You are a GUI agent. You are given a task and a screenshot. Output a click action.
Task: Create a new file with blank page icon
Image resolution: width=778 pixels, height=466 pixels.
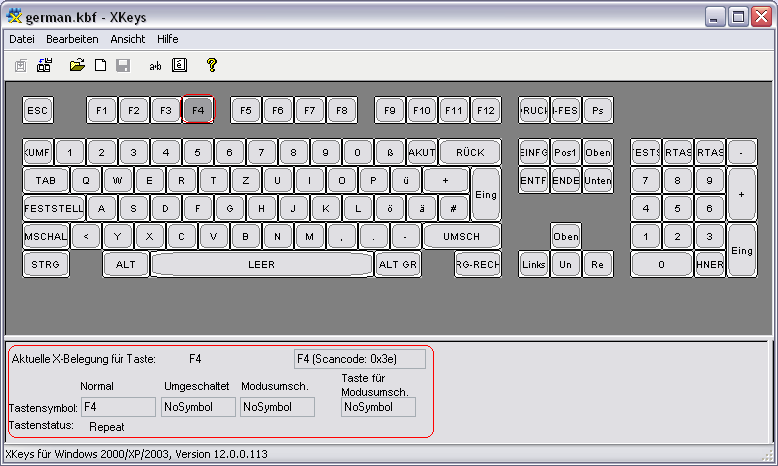click(101, 65)
